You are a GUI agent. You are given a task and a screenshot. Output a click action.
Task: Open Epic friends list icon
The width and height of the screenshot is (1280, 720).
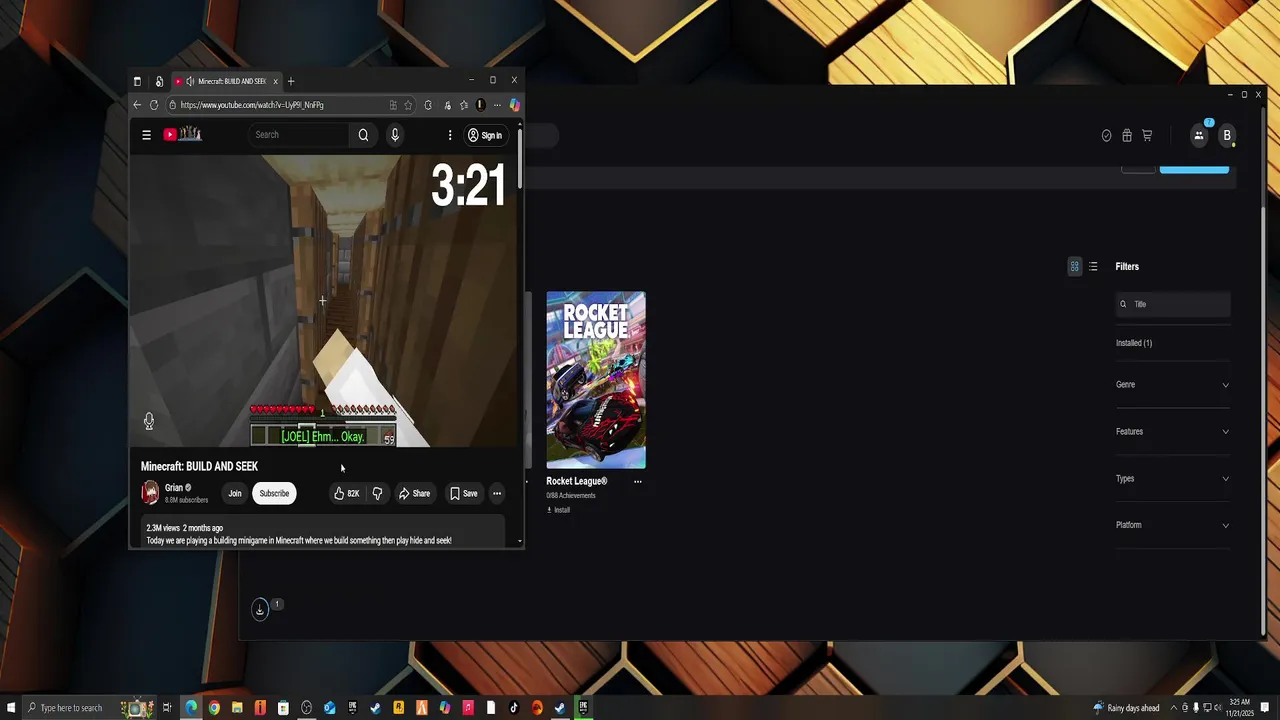coord(1199,135)
